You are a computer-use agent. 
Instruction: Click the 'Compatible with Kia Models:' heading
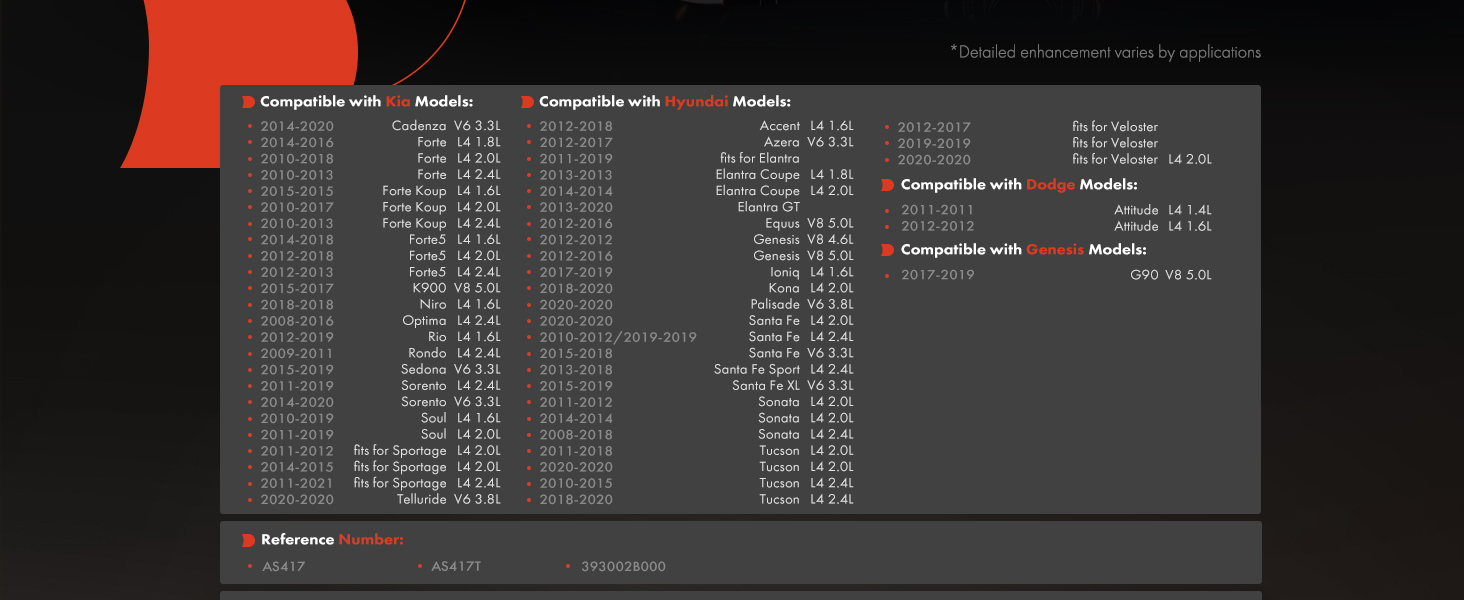[366, 102]
